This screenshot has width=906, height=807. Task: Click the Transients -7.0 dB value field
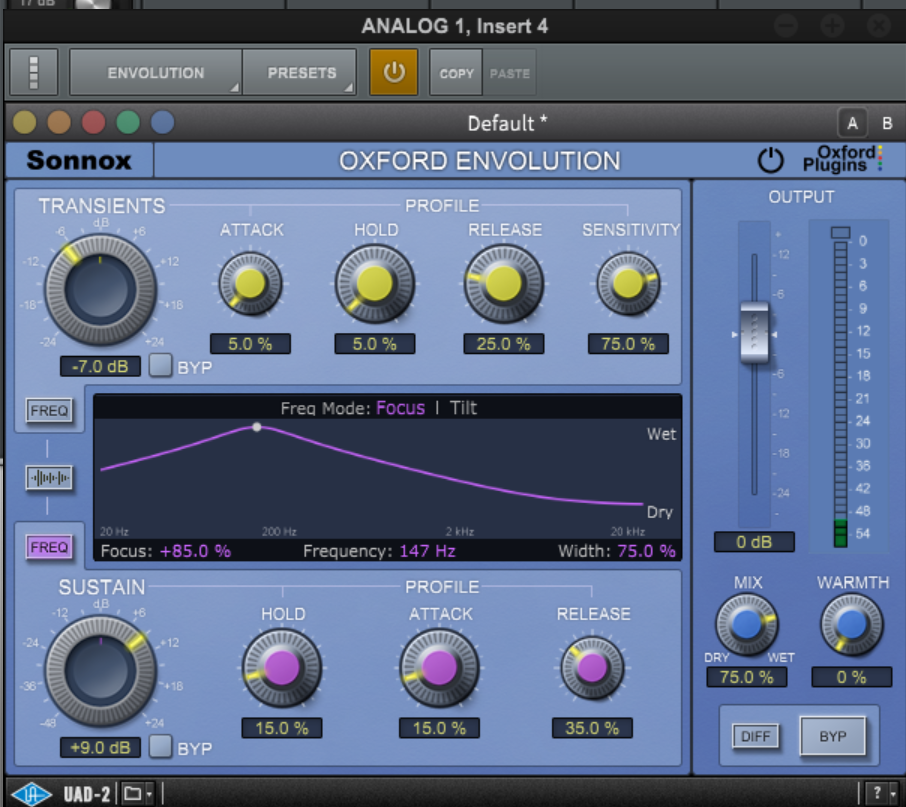coord(100,366)
